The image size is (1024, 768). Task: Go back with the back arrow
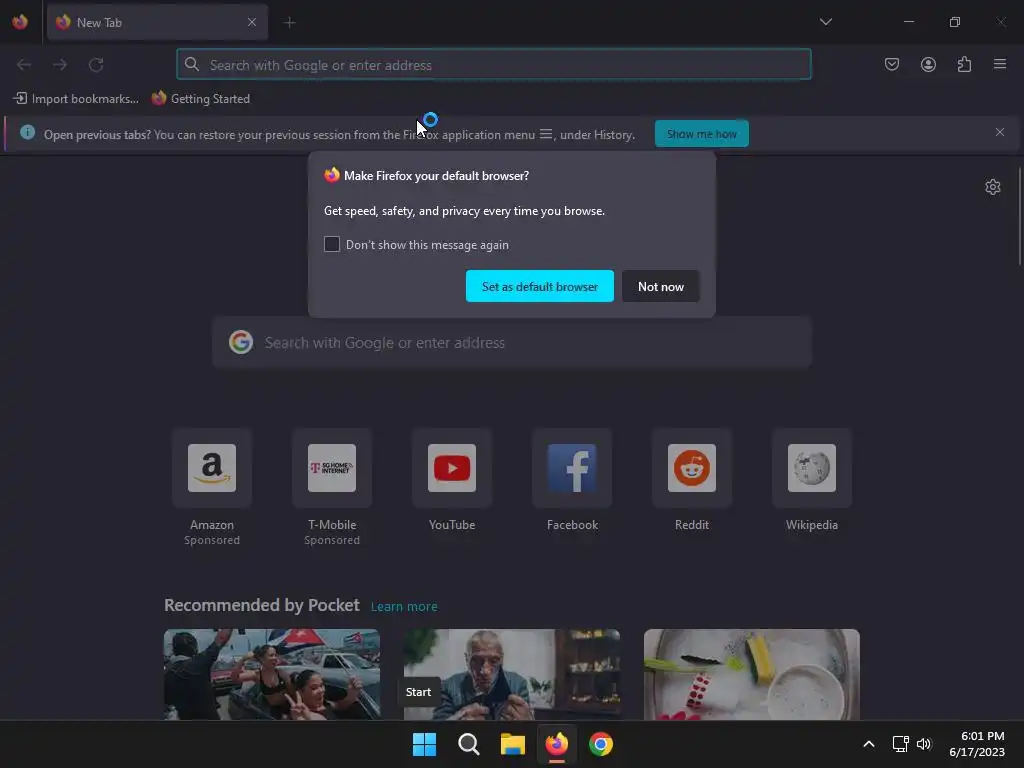click(24, 65)
